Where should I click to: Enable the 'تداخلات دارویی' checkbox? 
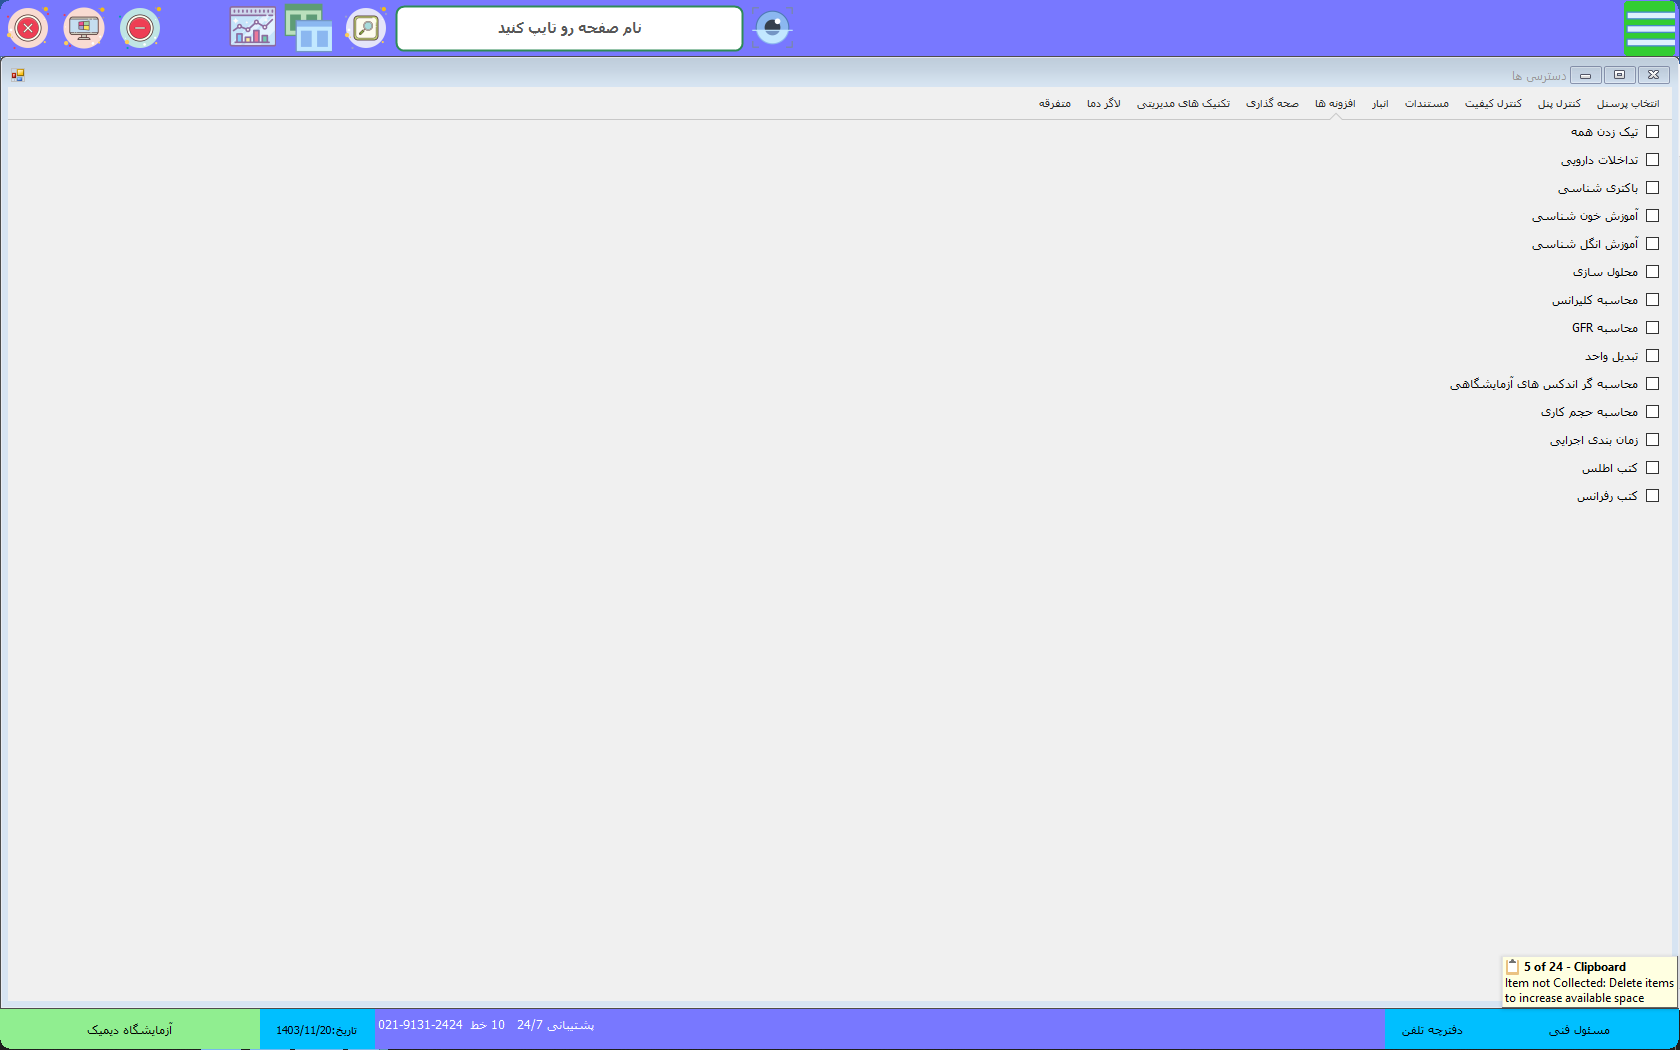(x=1652, y=160)
